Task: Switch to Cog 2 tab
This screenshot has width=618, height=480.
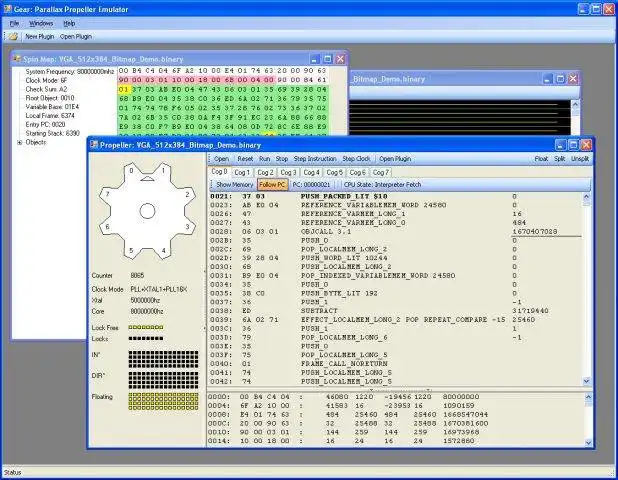Action: (x=265, y=172)
